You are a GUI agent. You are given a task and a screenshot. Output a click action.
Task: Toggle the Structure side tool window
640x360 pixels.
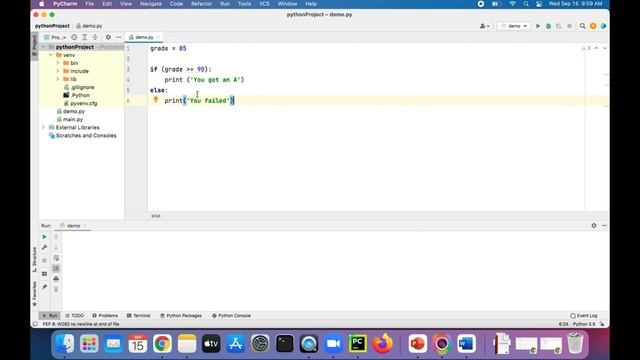(35, 260)
